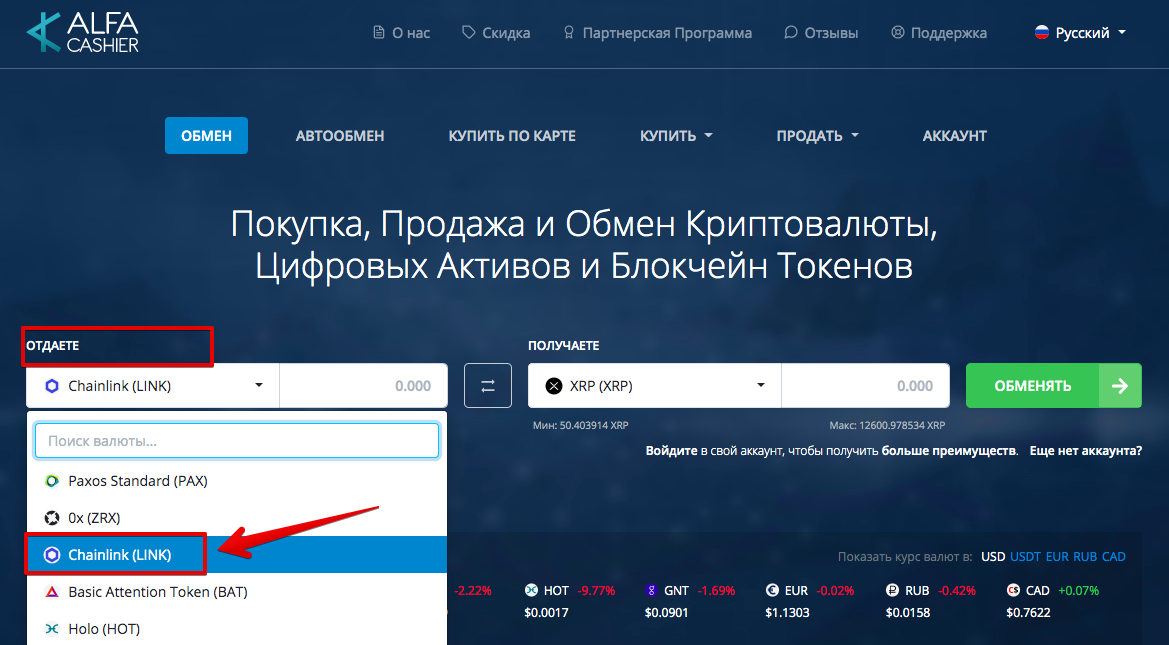Click the Войдите login link
Image resolution: width=1169 pixels, height=645 pixels.
tap(671, 451)
